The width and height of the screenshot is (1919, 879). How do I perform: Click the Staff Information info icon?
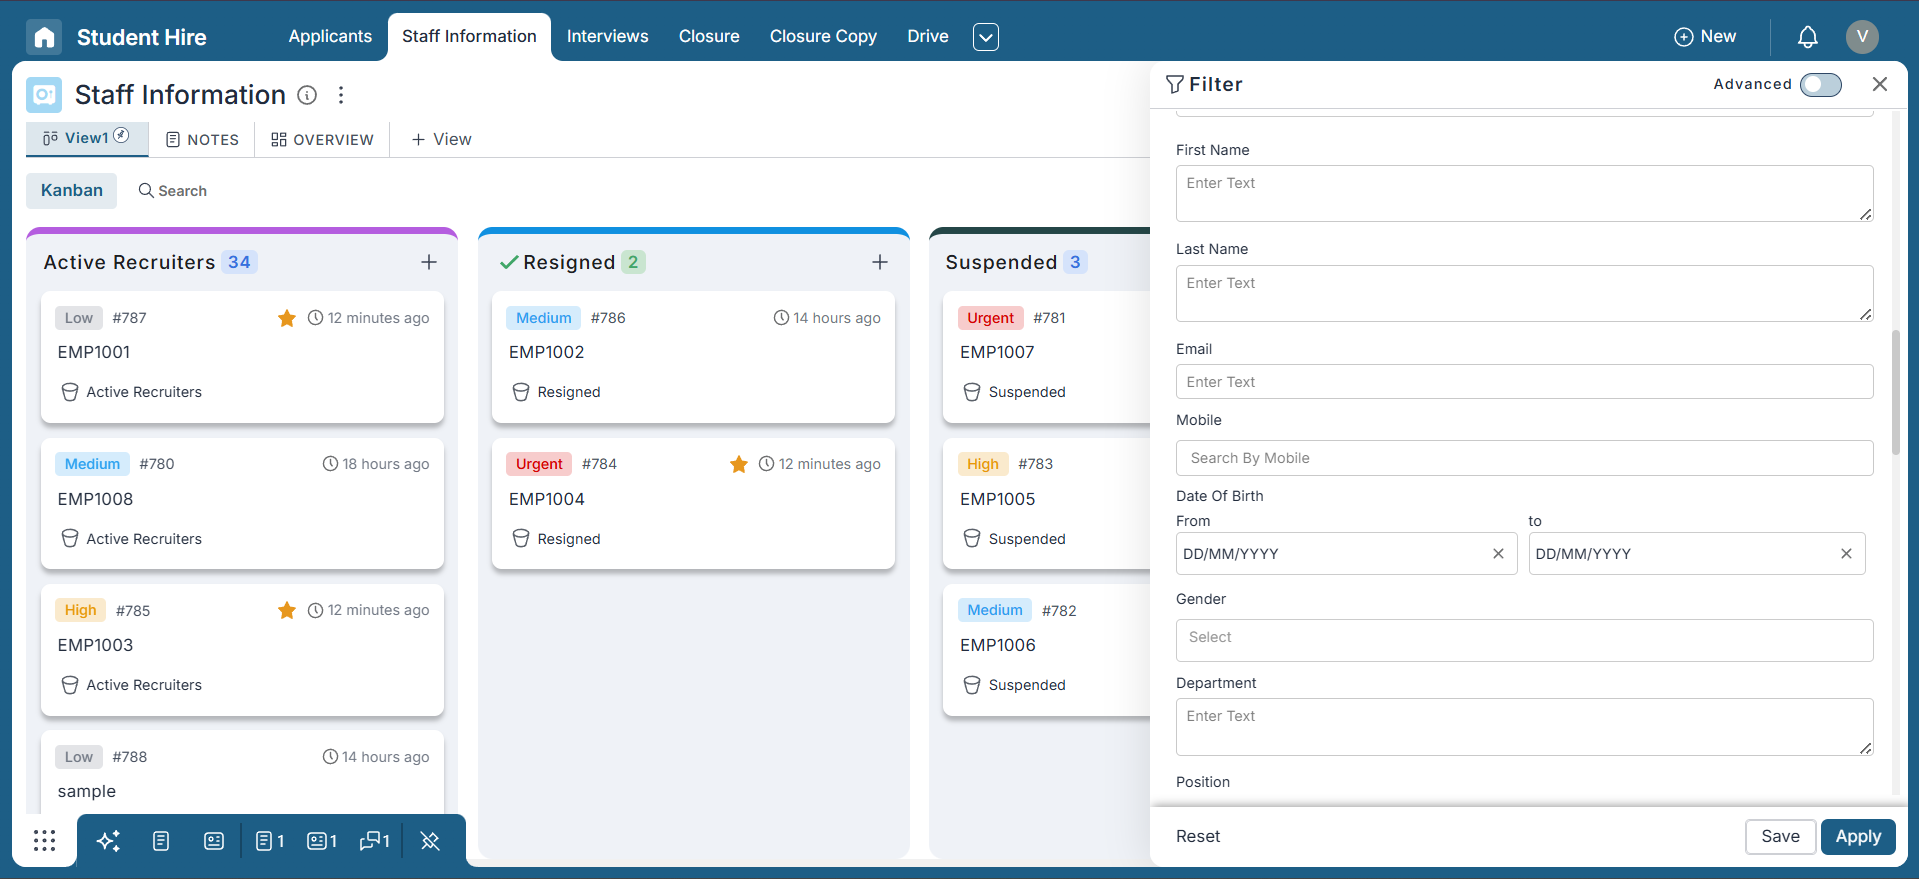(x=307, y=95)
